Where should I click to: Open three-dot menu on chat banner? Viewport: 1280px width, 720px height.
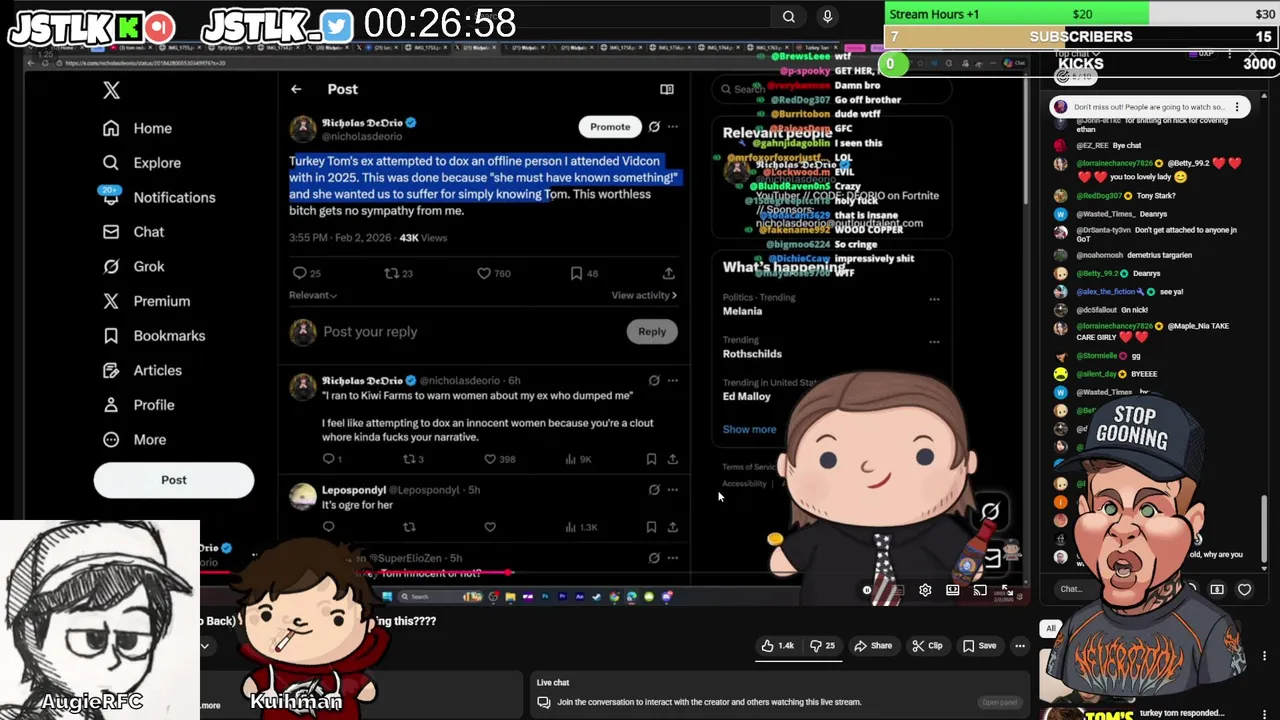(1237, 107)
